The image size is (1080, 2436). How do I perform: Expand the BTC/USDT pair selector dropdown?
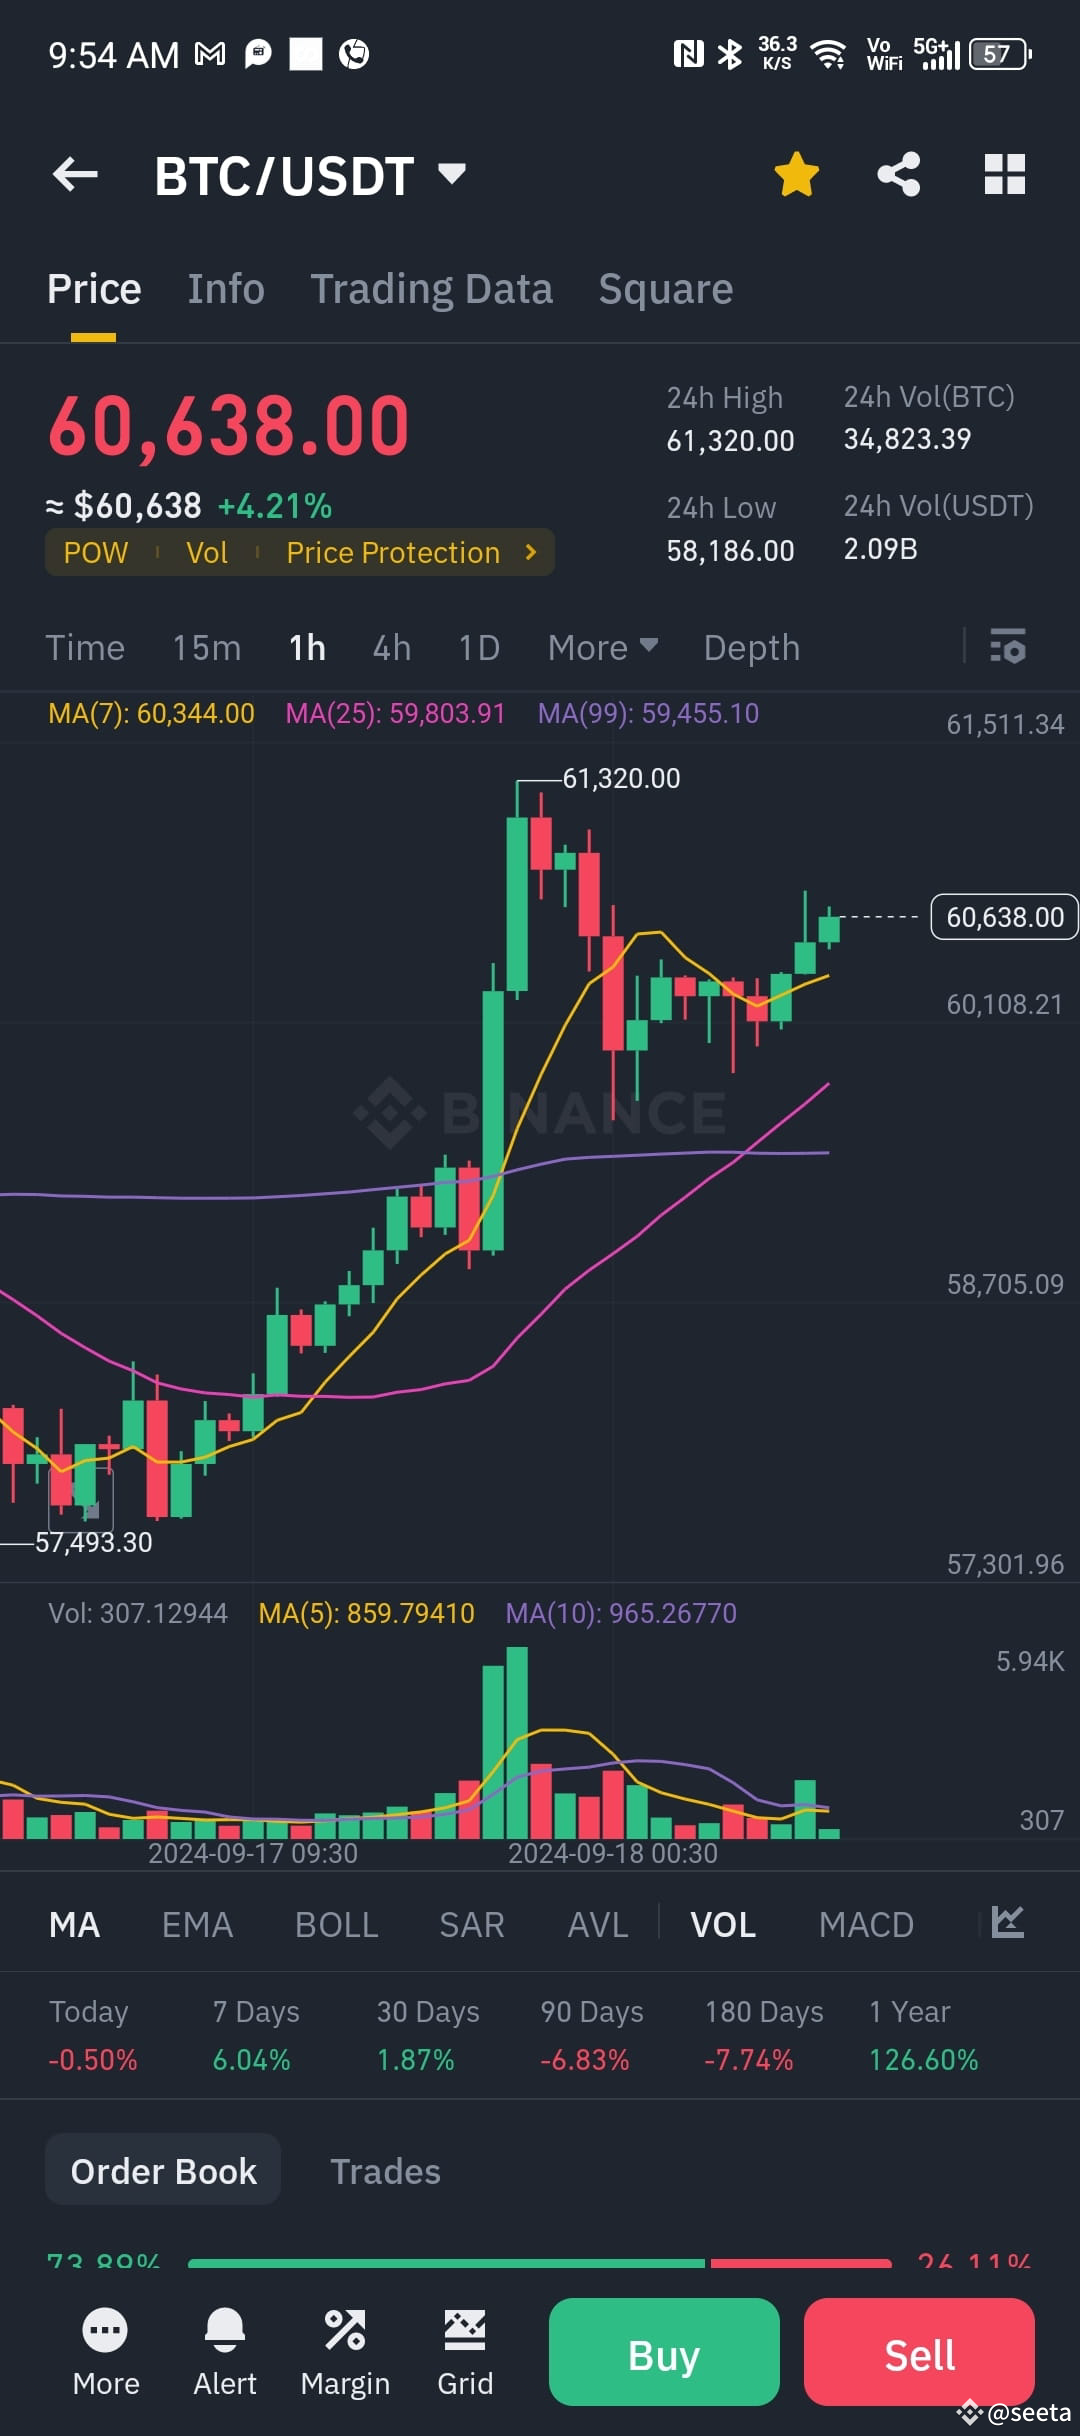[x=451, y=173]
